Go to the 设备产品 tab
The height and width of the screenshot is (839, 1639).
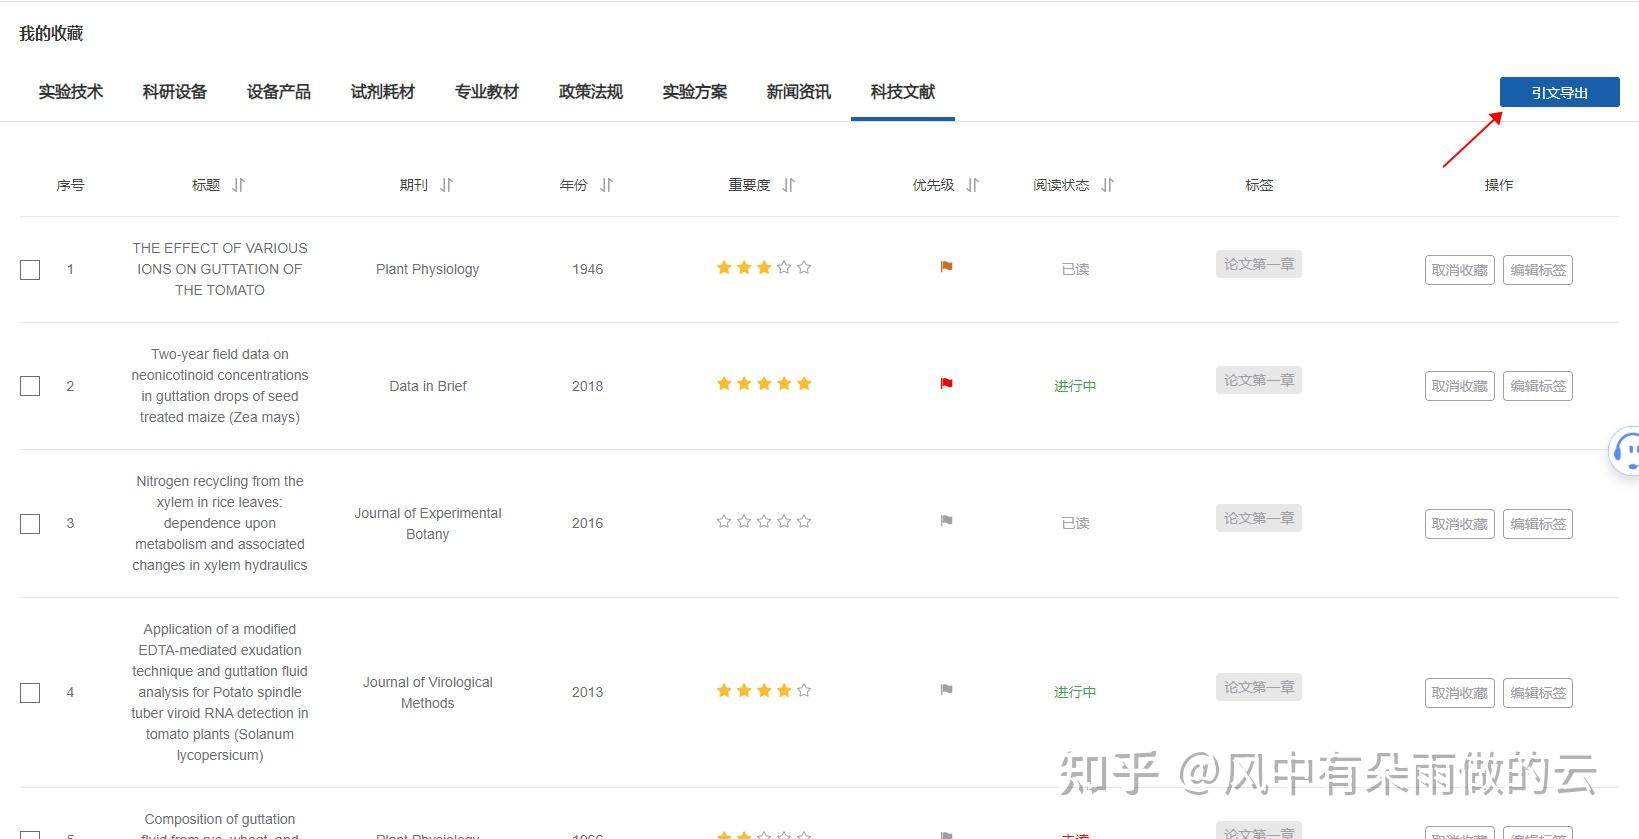(279, 92)
